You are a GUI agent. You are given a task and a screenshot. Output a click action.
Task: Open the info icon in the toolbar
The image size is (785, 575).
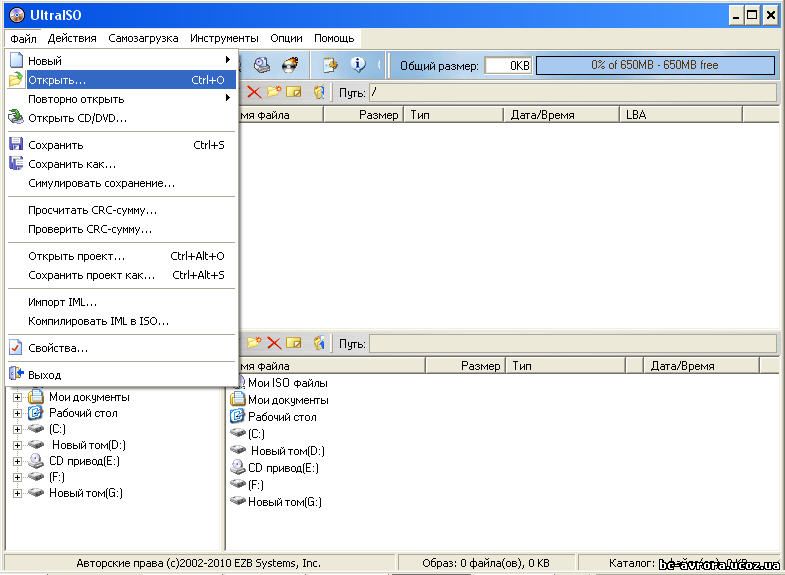(358, 65)
